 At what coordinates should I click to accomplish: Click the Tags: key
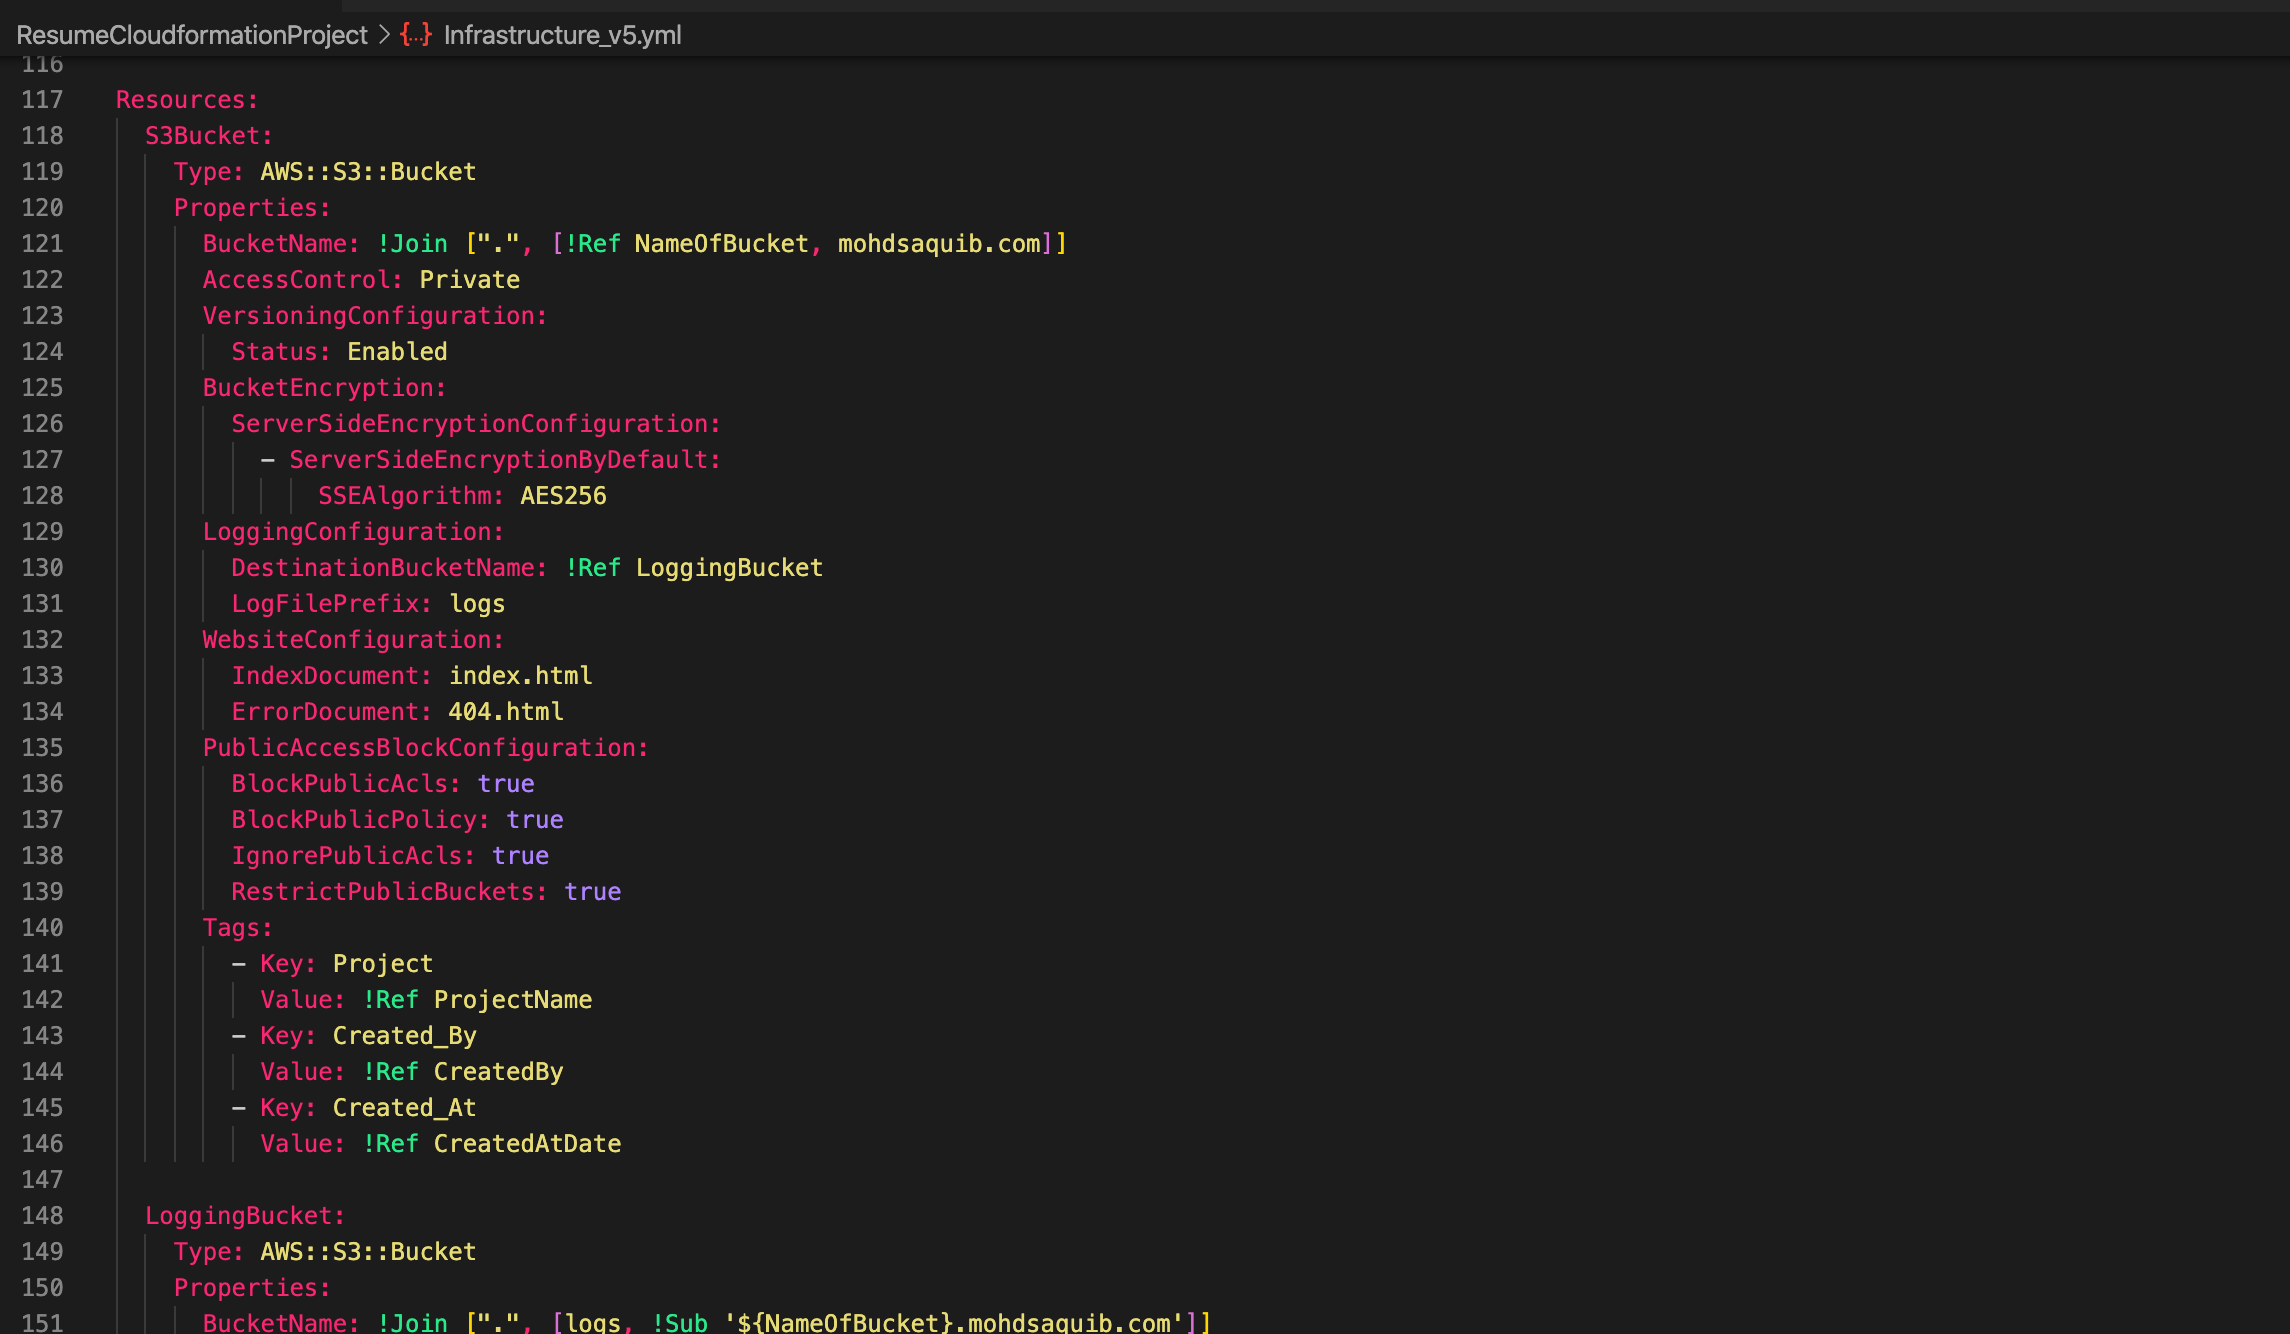pyautogui.click(x=237, y=928)
